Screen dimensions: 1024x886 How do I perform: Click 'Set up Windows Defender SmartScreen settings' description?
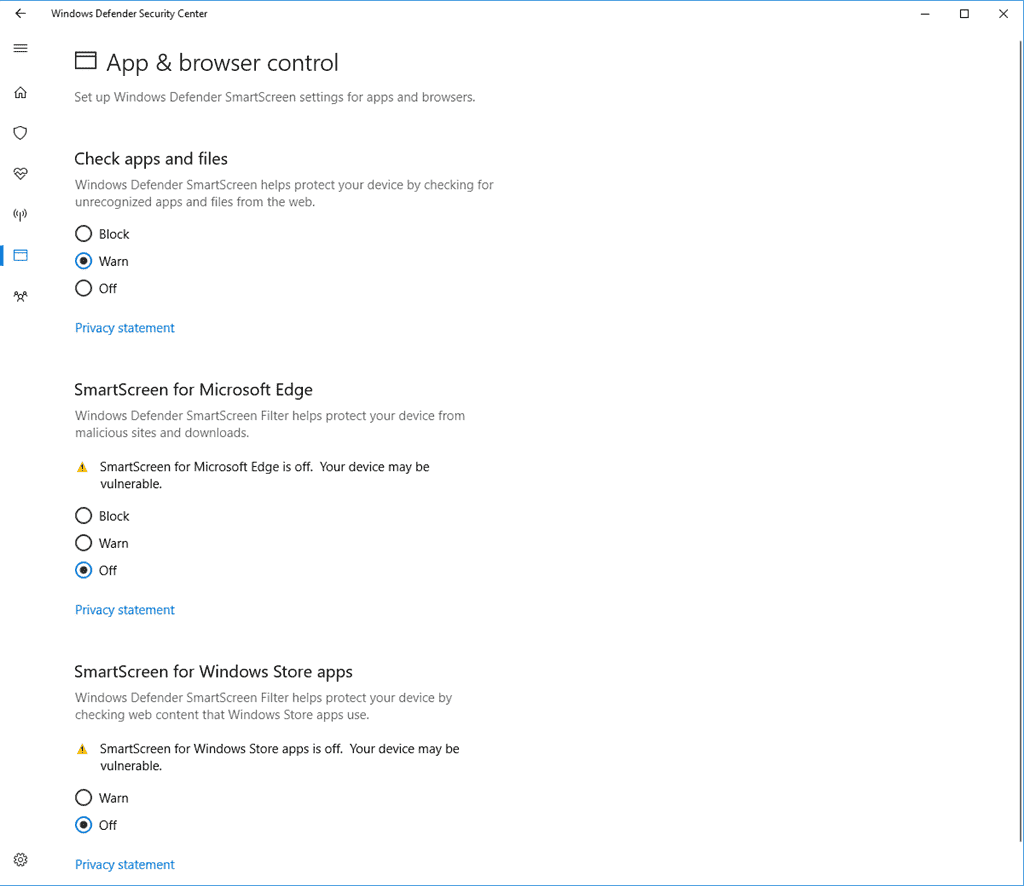point(274,97)
